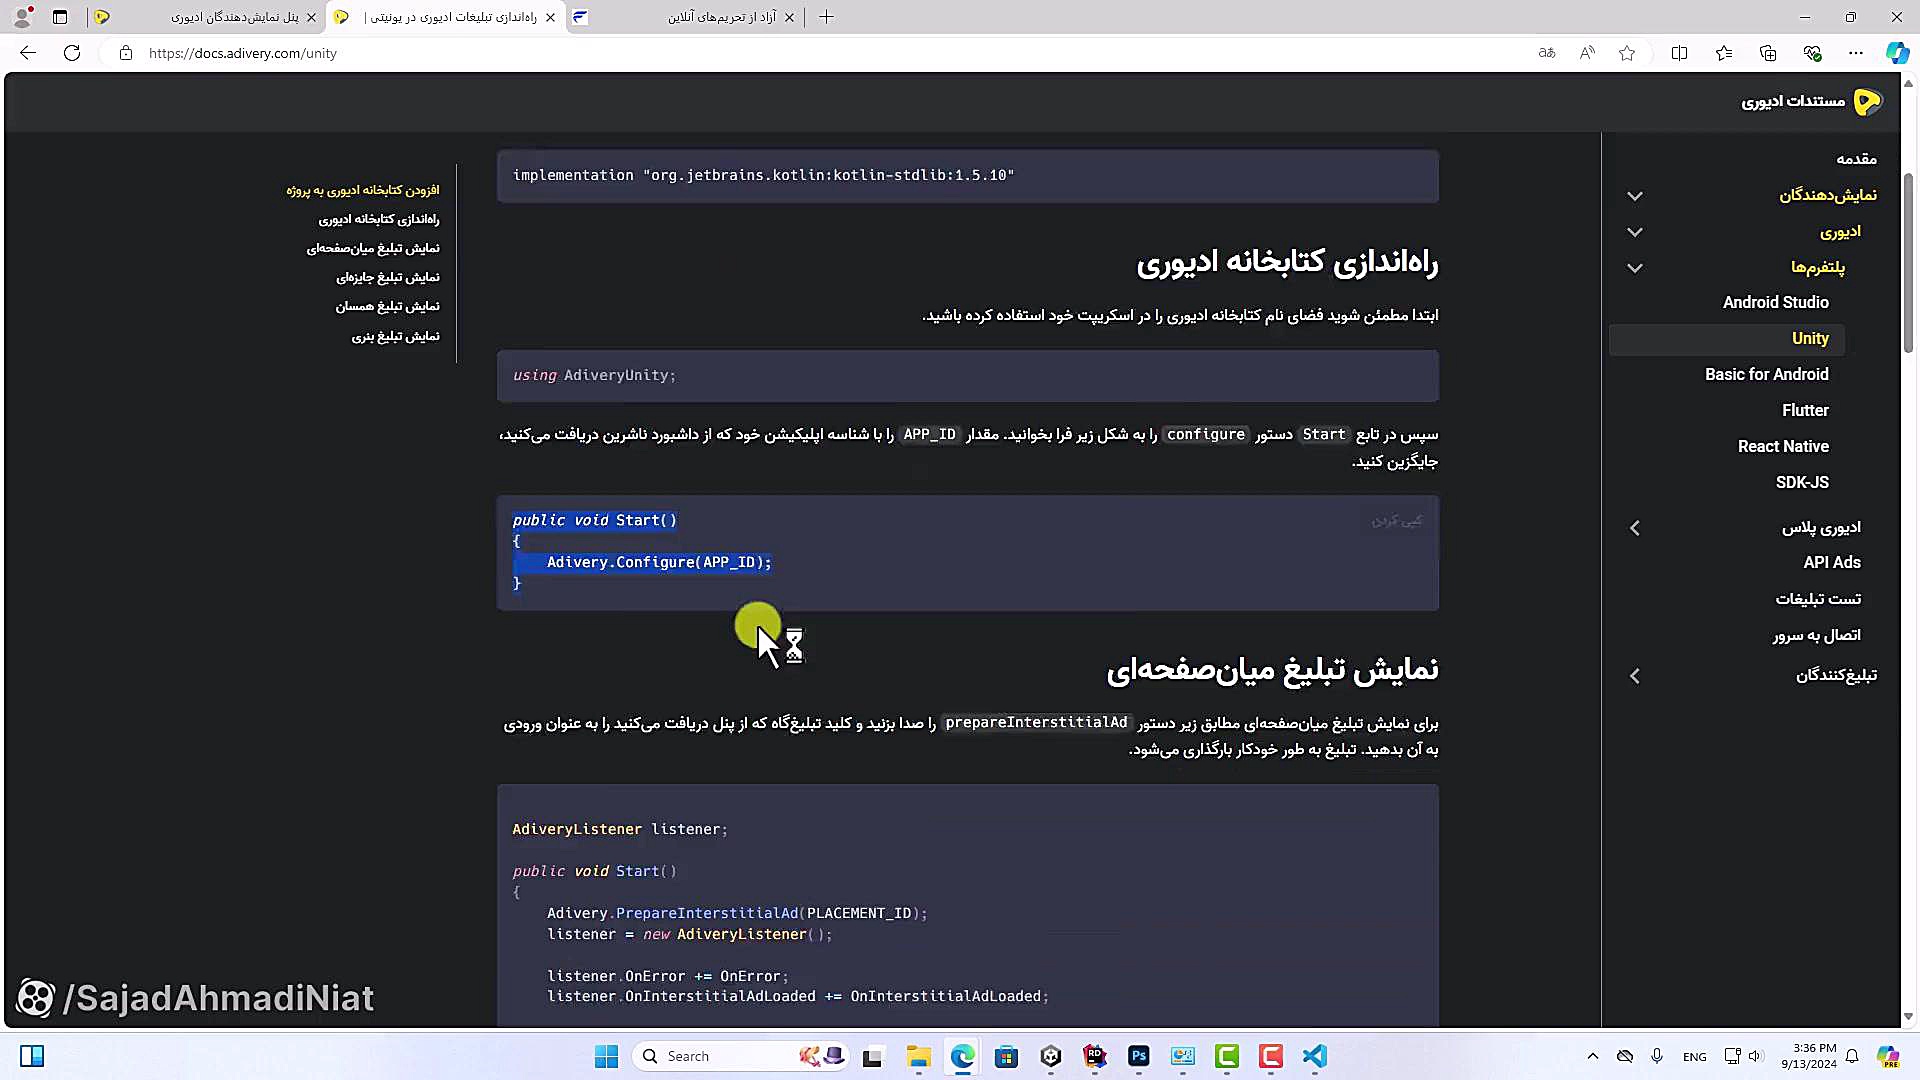This screenshot has height=1080, width=1920.
Task: Click the taskbar Search box
Action: pyautogui.click(x=743, y=1056)
